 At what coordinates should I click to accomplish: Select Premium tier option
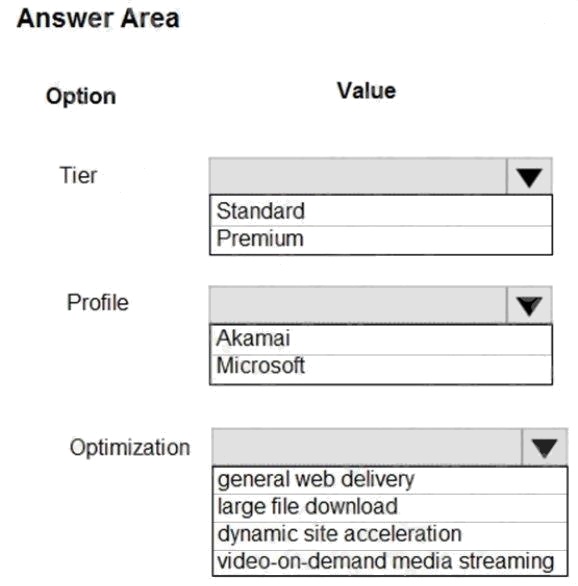click(x=381, y=240)
